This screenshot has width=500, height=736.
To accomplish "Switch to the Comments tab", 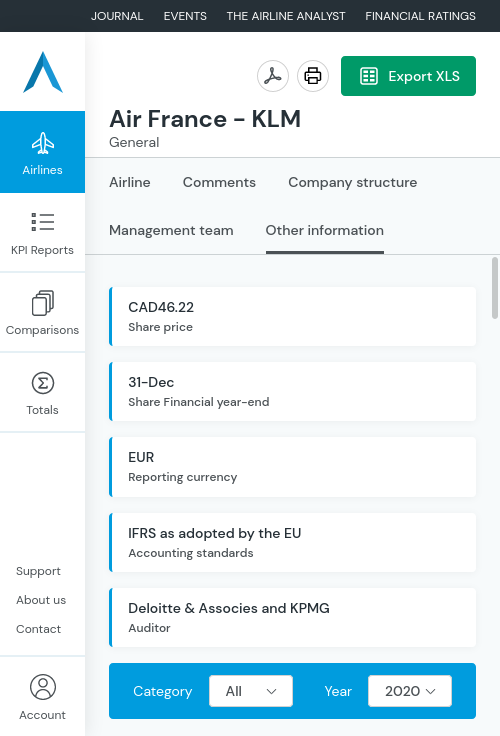I will 219,182.
